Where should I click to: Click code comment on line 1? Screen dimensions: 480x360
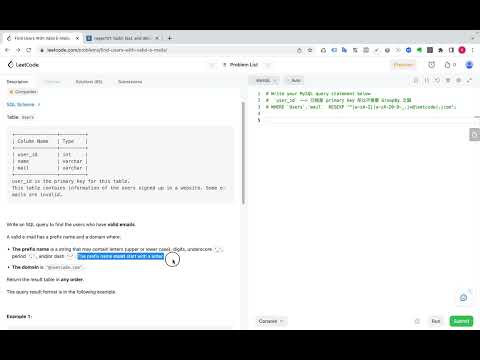point(318,94)
